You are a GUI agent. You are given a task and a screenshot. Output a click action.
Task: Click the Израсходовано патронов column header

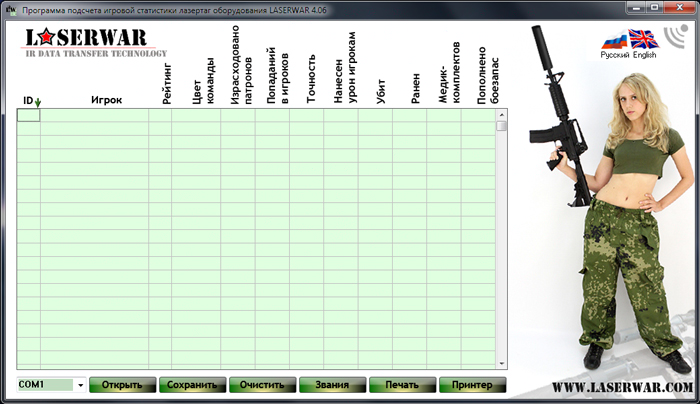241,65
